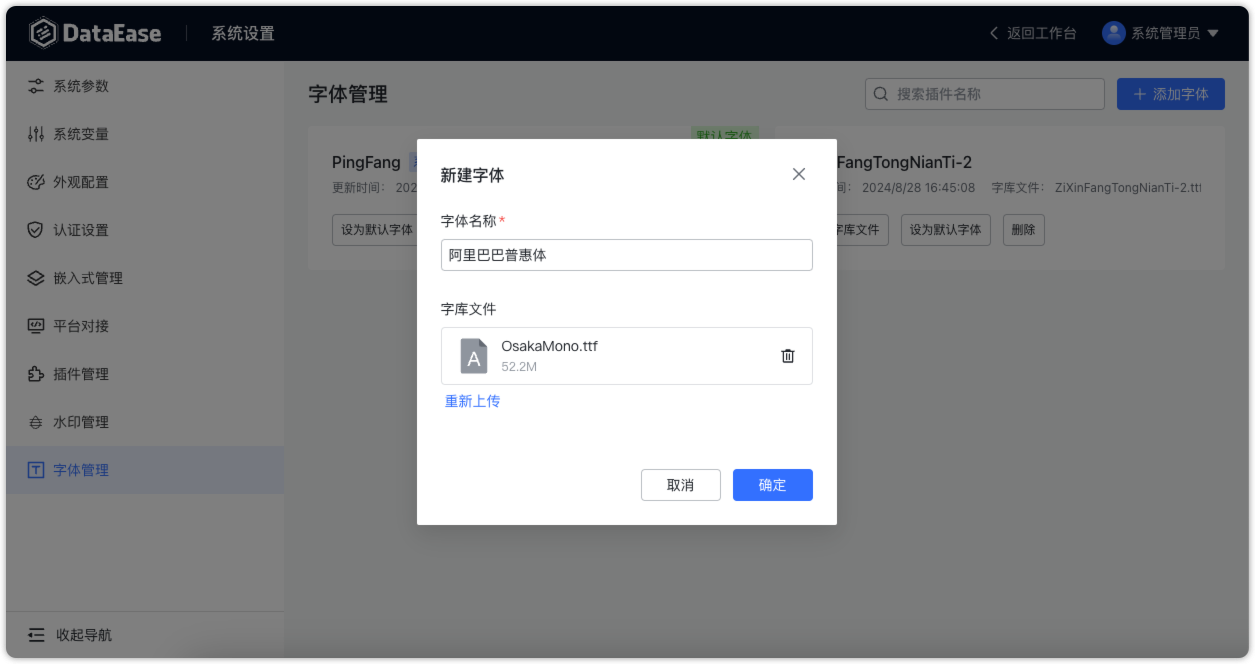Collapse navigation via 收起导航
1255x664 pixels.
pos(66,634)
